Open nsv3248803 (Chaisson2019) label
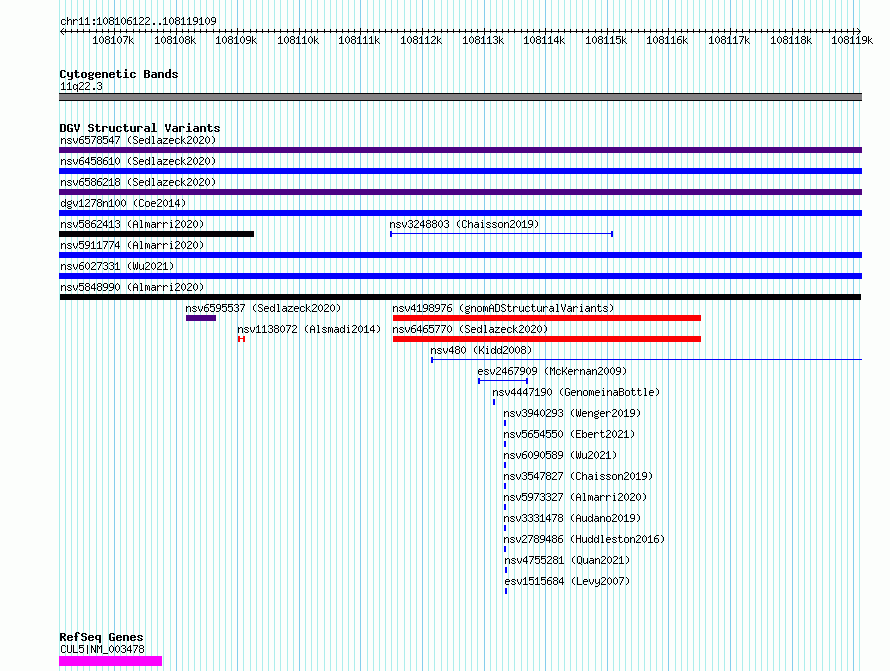 pos(464,224)
